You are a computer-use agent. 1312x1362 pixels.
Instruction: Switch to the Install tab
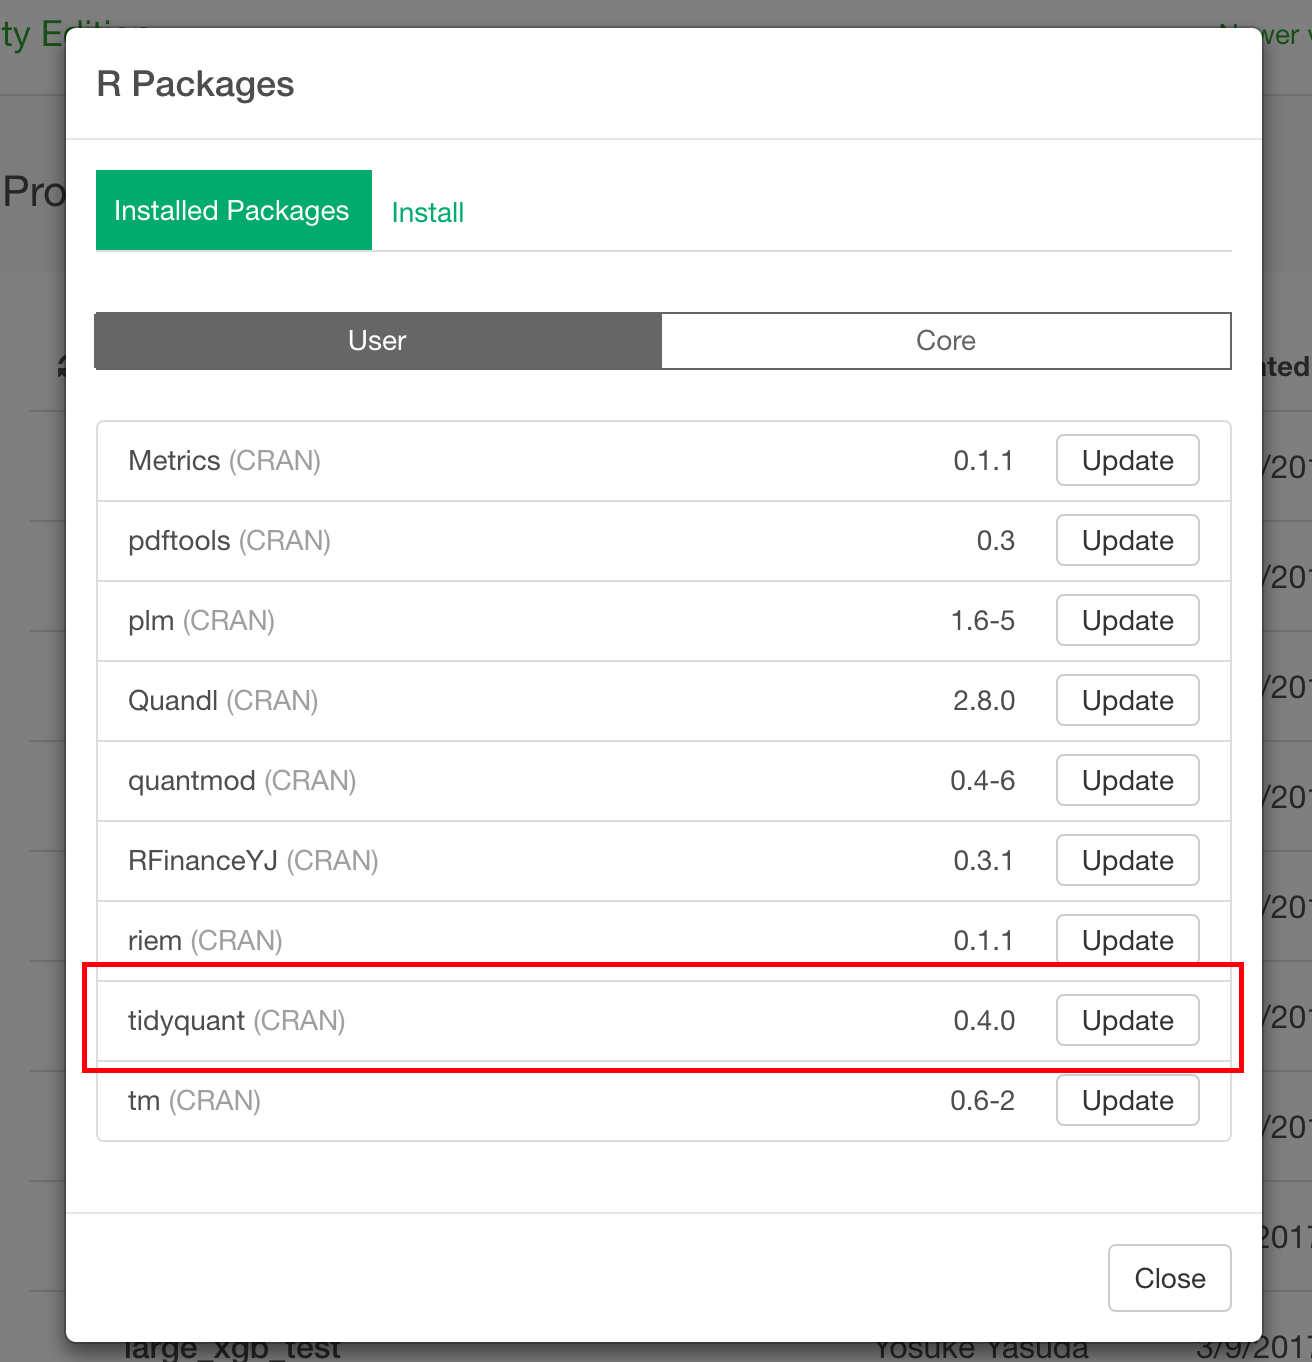tap(427, 211)
